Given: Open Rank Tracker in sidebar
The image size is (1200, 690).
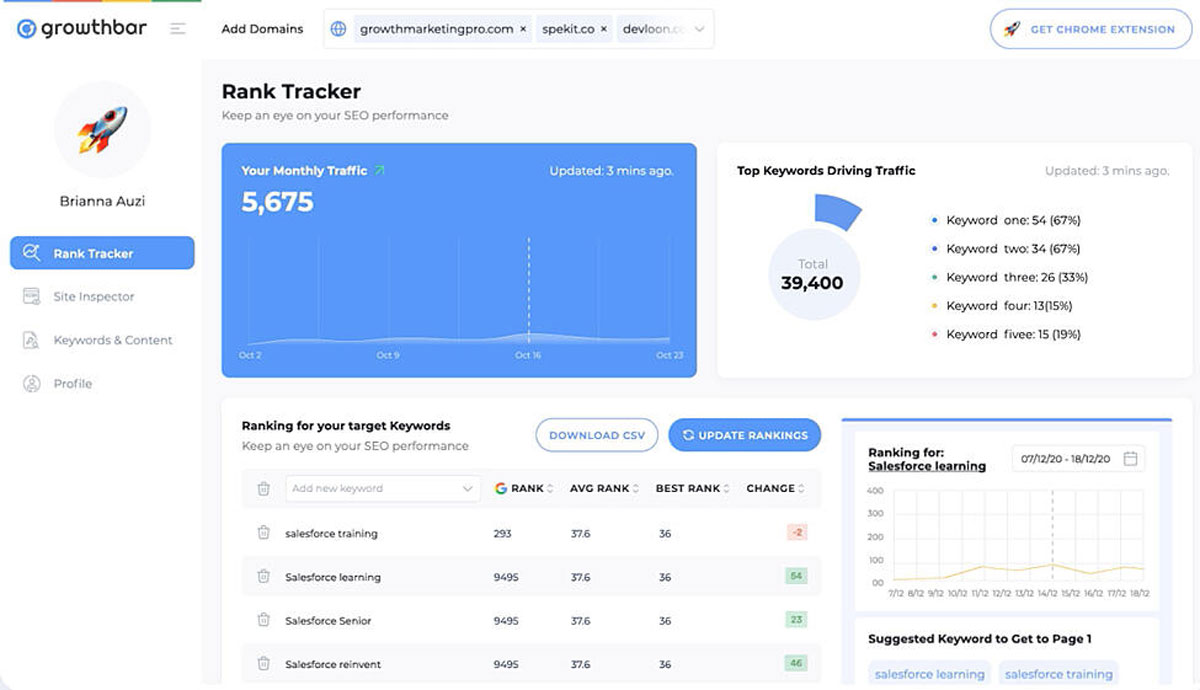Looking at the screenshot, I should pos(102,253).
